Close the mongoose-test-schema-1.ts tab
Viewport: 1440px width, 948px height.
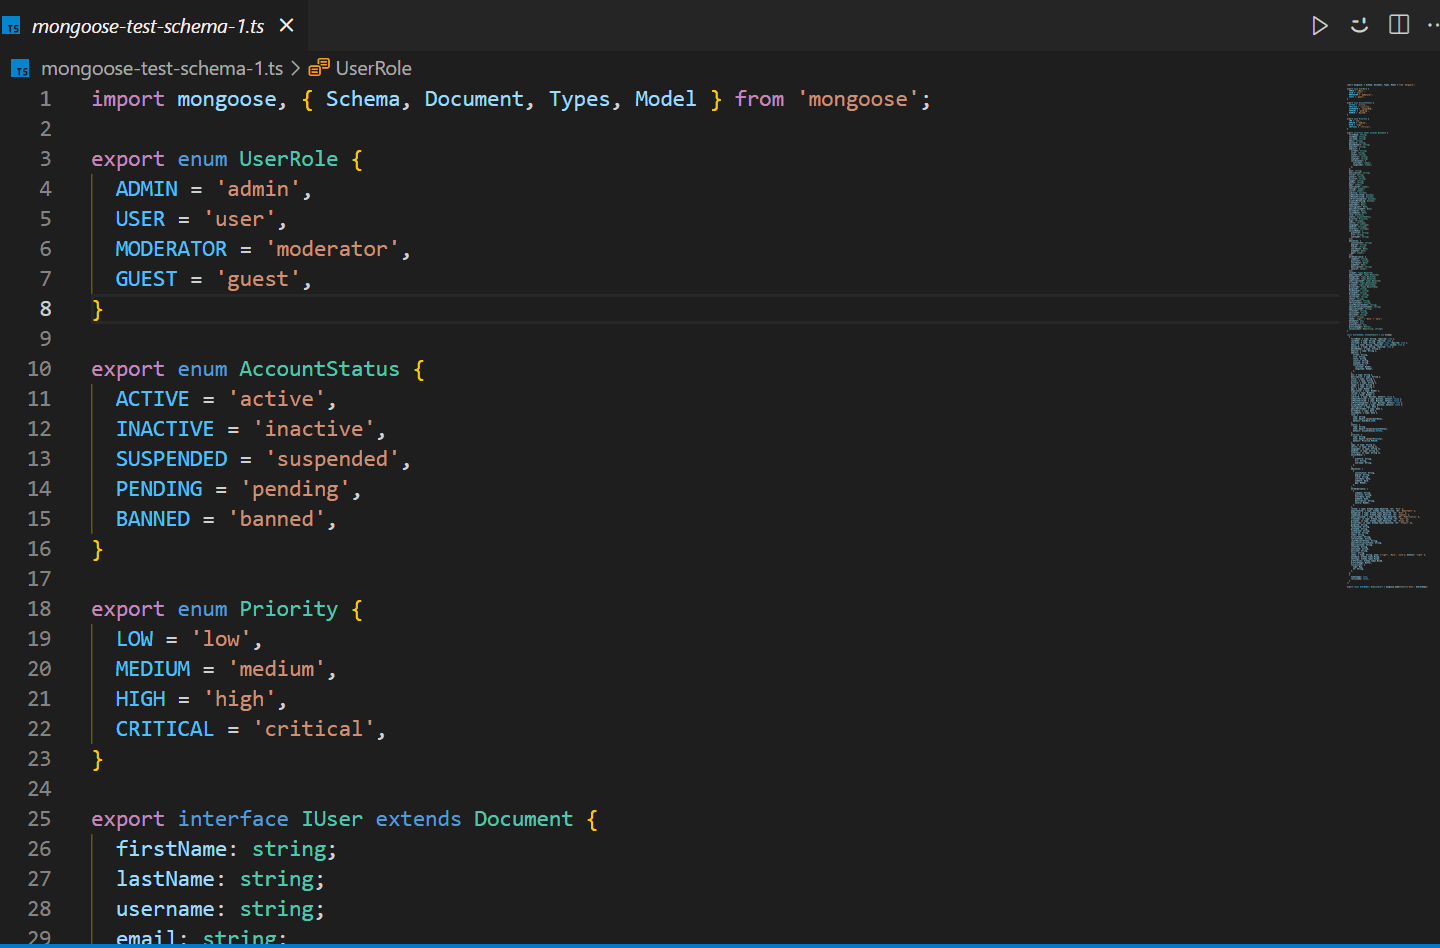[x=287, y=25]
